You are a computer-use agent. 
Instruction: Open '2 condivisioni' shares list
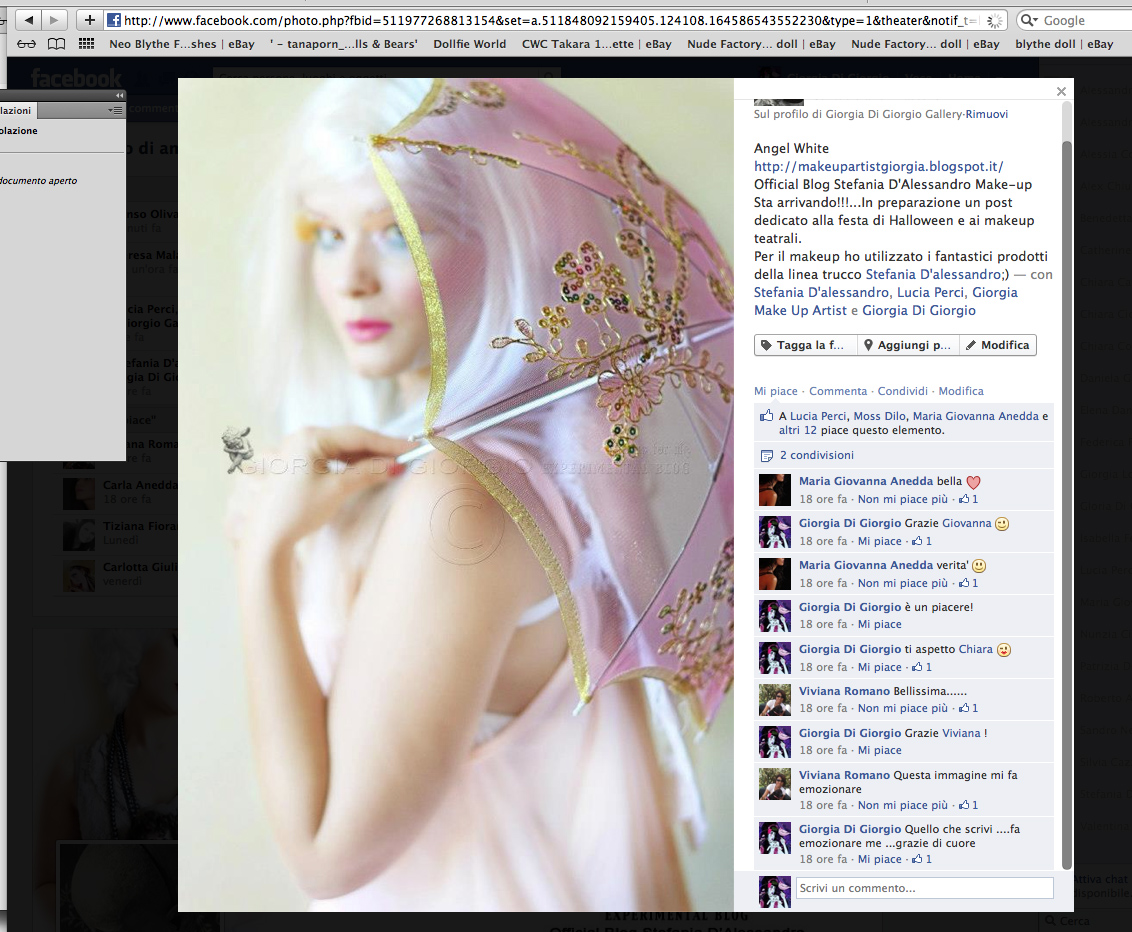(817, 456)
